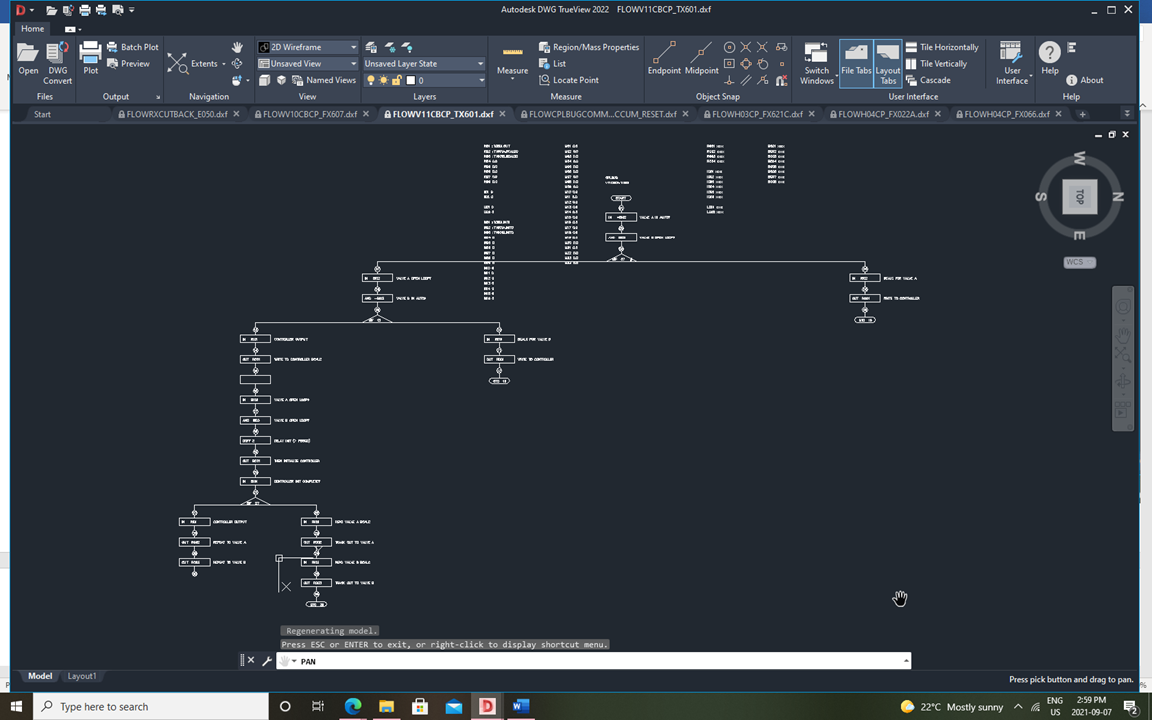Click the quick access Open folder icon
The height and width of the screenshot is (720, 1152).
[x=51, y=10]
